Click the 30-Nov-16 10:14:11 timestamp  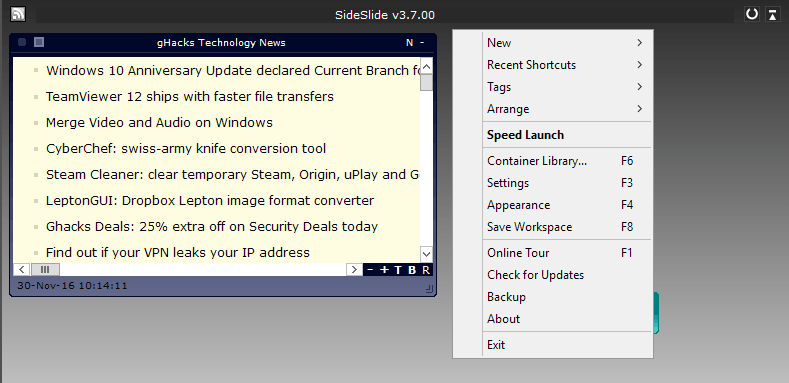coord(72,286)
